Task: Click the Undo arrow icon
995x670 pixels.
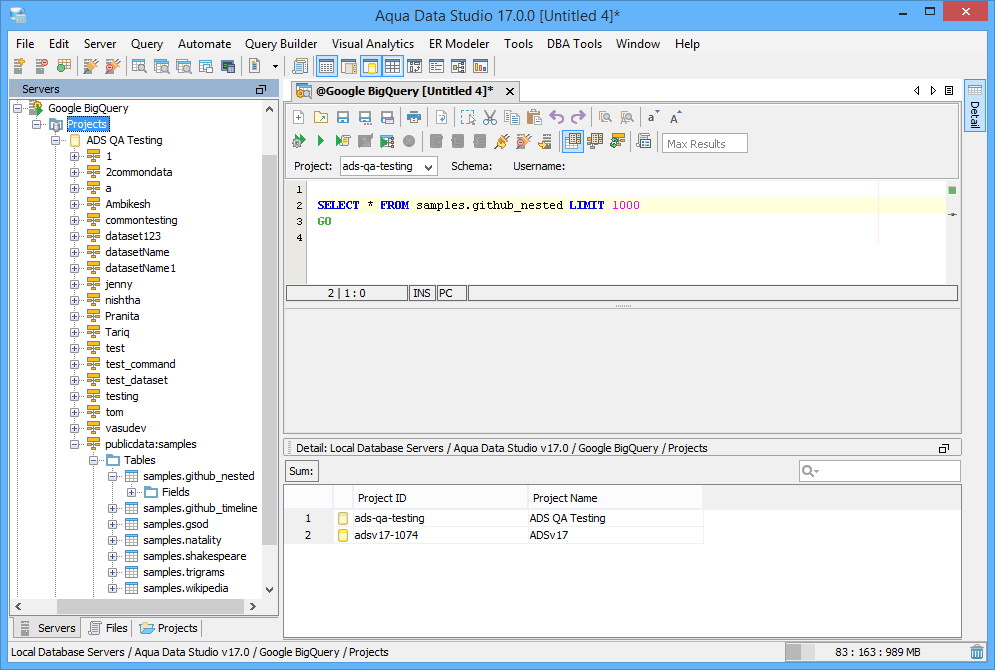Action: pyautogui.click(x=556, y=117)
